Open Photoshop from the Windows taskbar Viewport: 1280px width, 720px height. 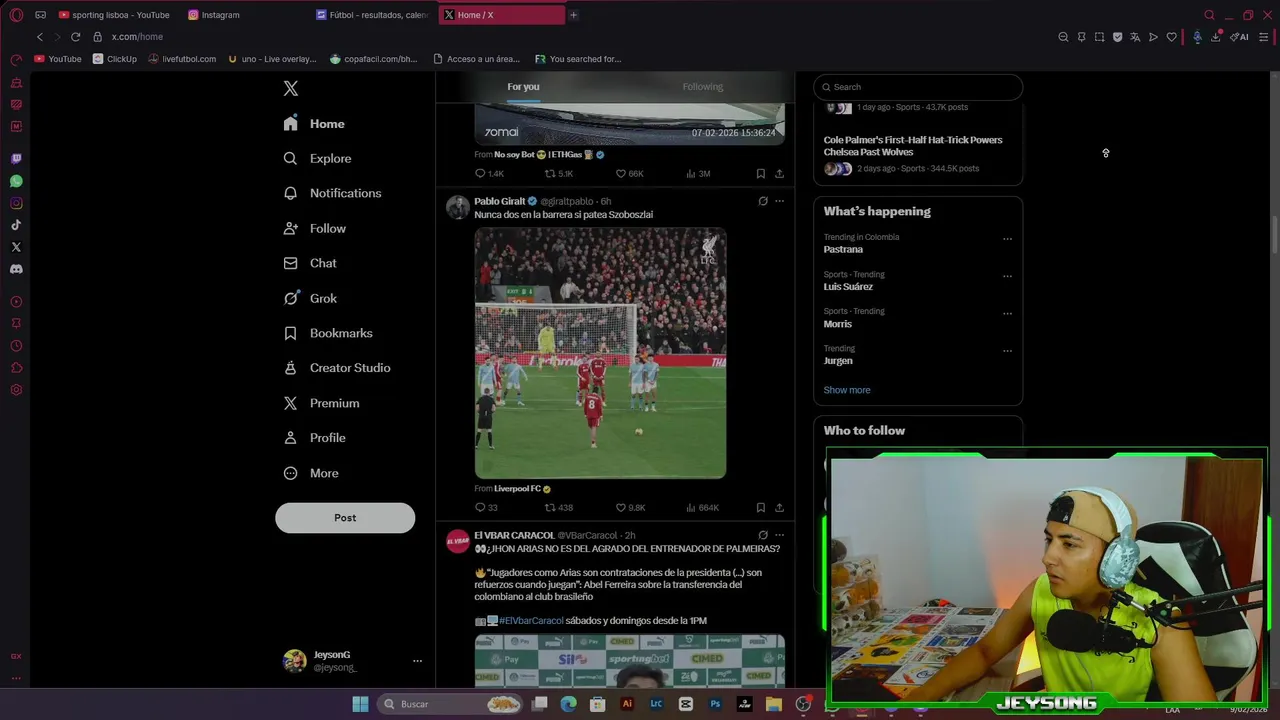(715, 704)
